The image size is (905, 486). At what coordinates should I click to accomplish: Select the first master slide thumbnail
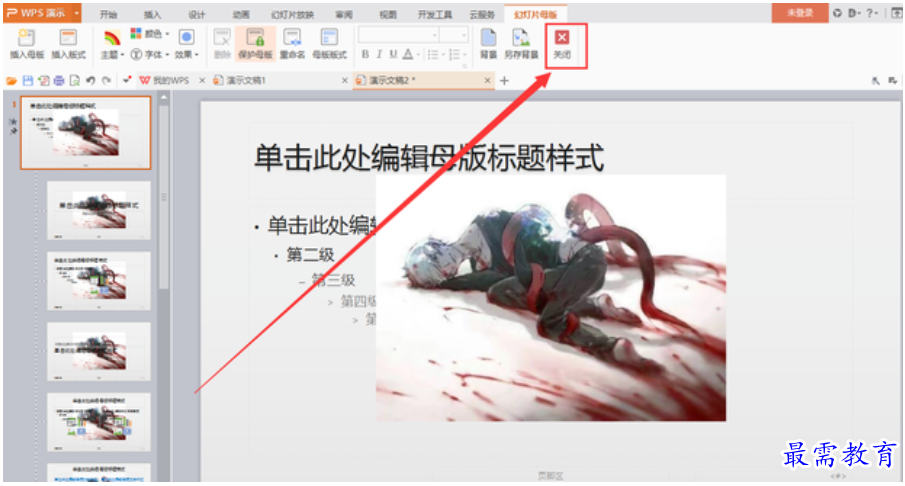coord(86,133)
